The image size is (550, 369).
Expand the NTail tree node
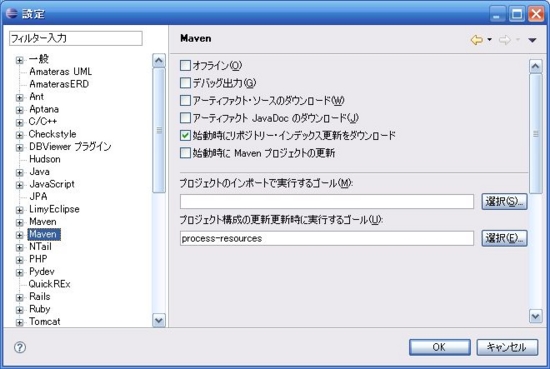coord(20,248)
